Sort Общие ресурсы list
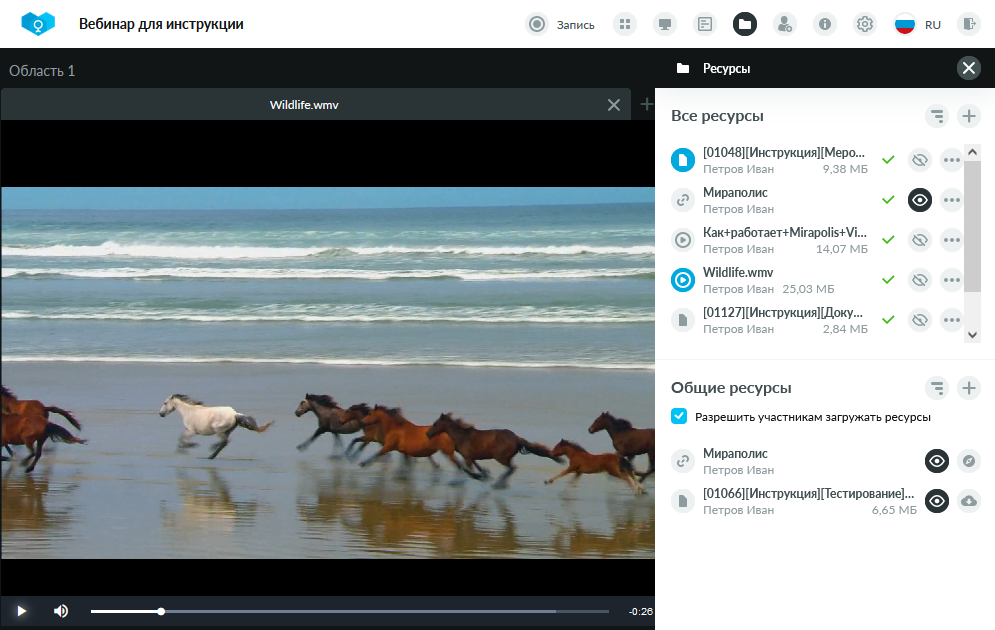Screen dimensions: 995x630 tap(937, 388)
